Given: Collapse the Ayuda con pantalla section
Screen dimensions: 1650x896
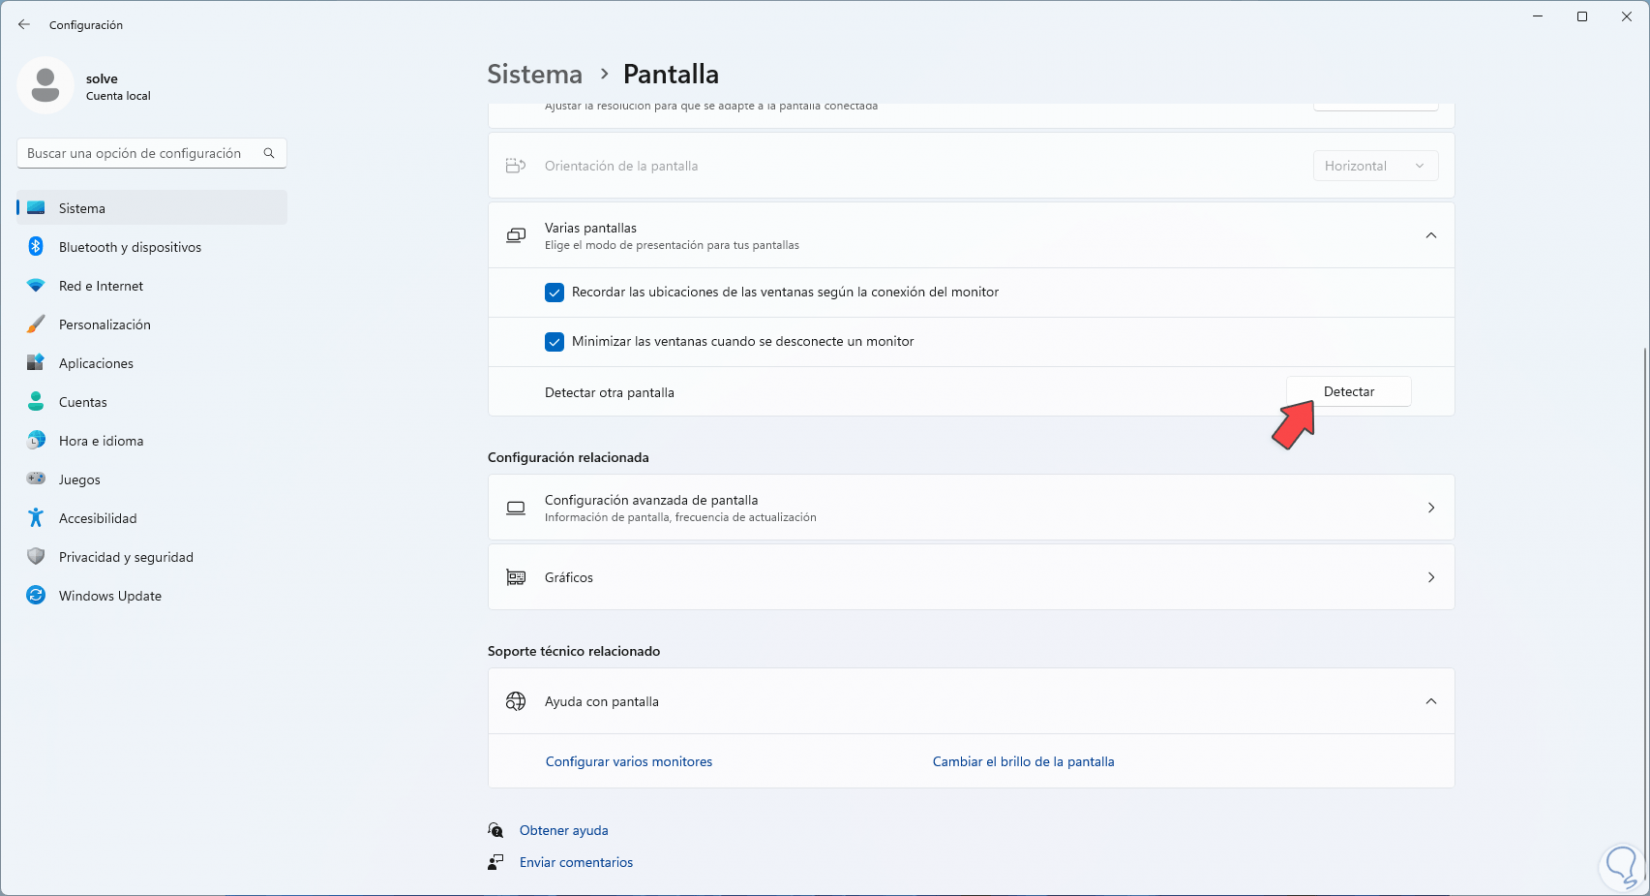Looking at the screenshot, I should (1430, 702).
